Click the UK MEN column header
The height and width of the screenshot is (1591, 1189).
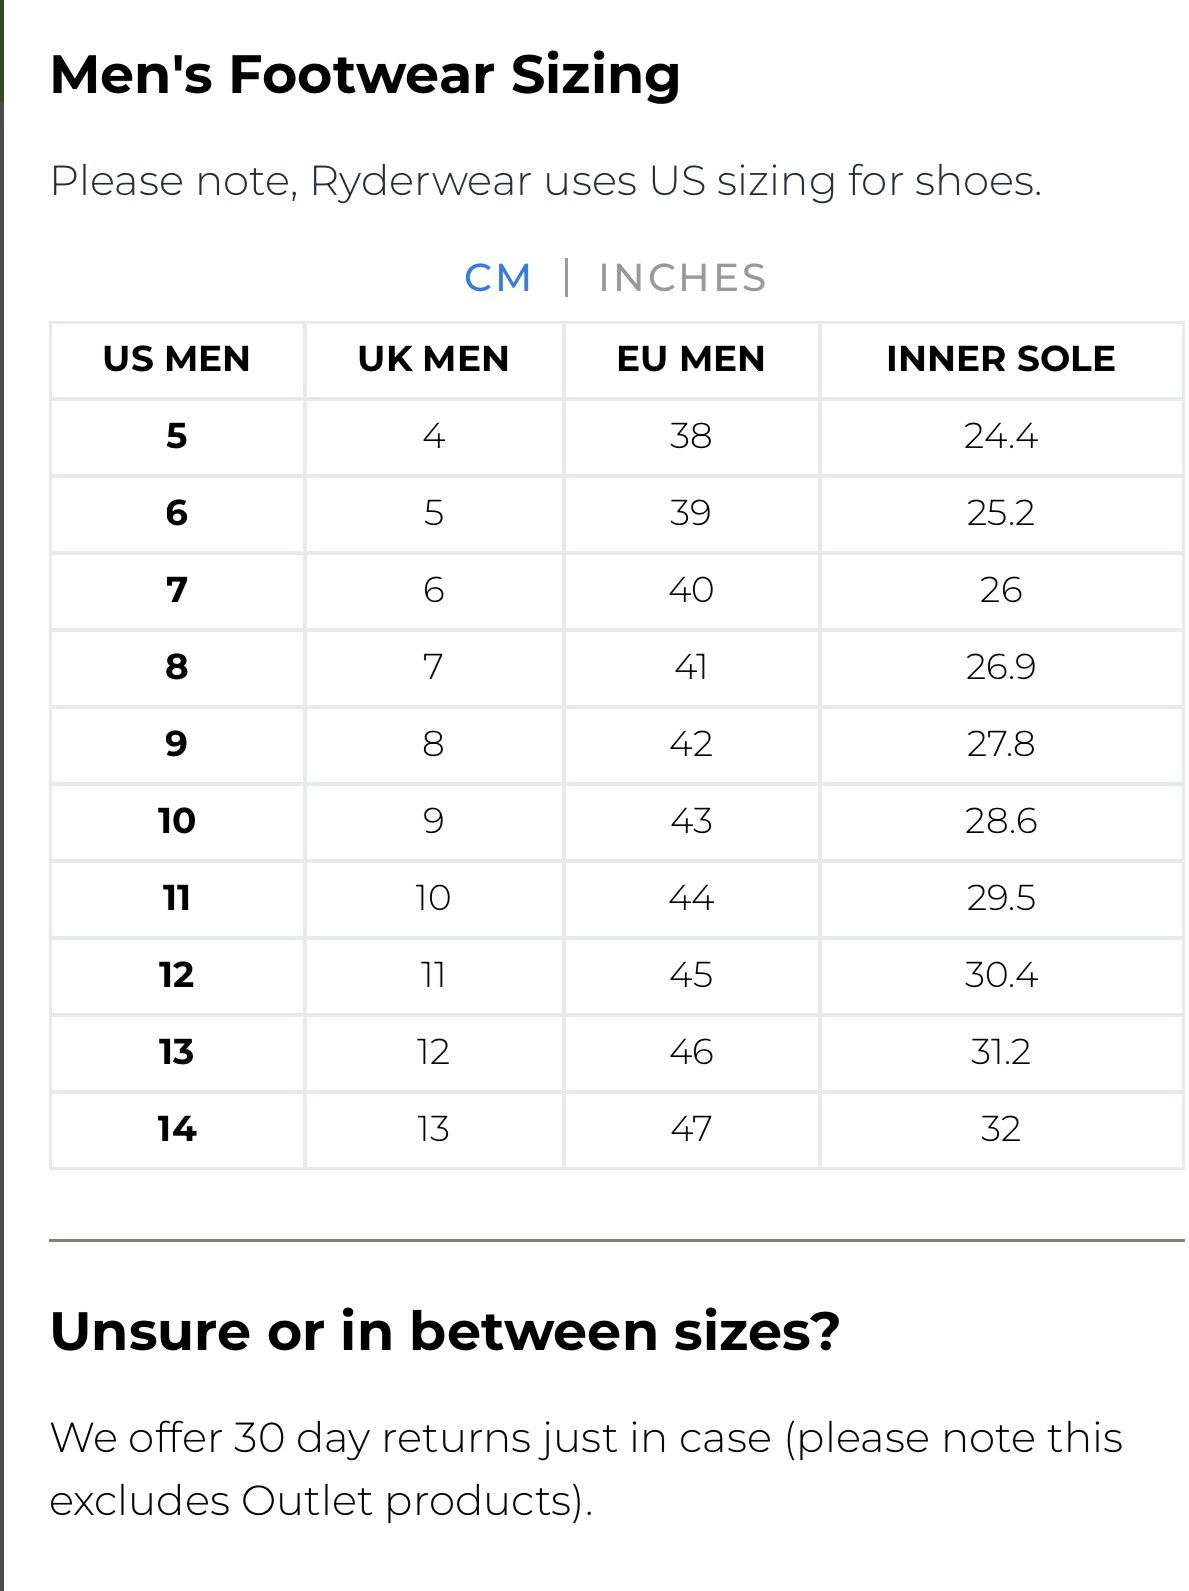433,359
